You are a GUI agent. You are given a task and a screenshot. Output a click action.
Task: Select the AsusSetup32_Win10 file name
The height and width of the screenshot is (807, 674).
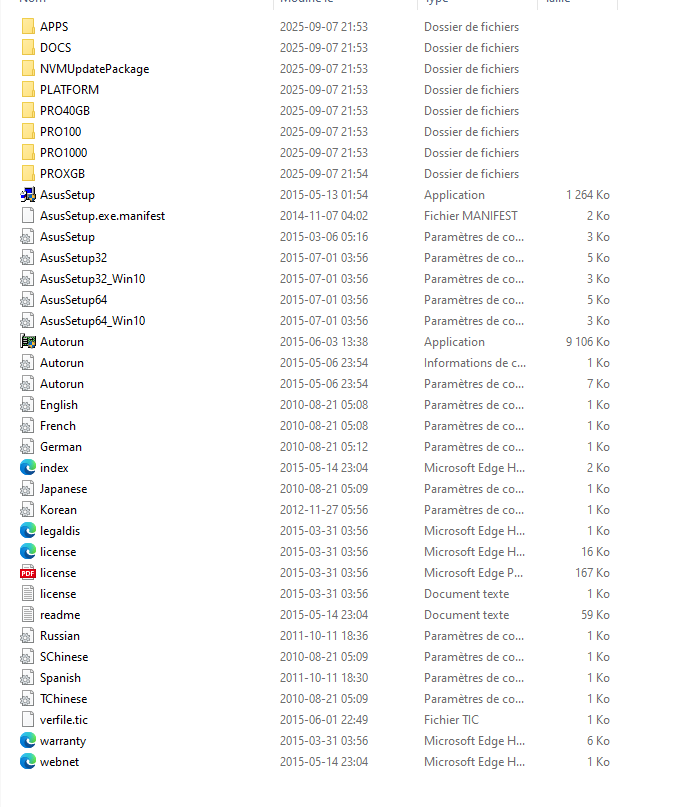93,279
